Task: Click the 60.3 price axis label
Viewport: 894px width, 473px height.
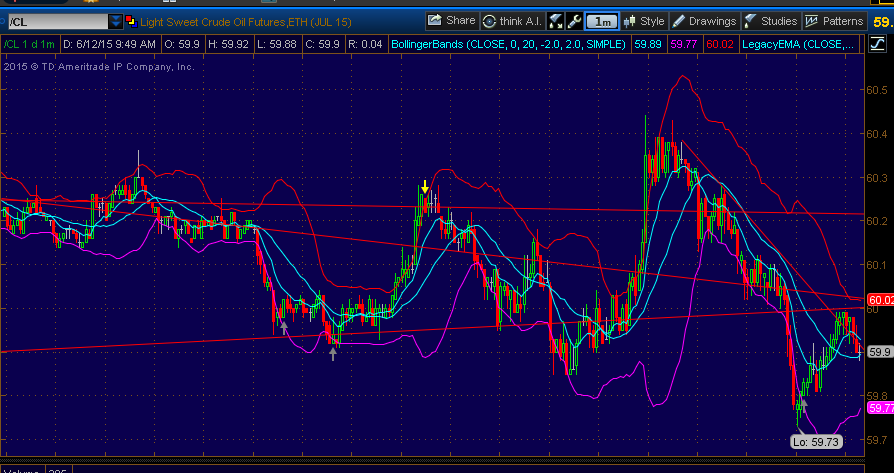Action: click(876, 178)
